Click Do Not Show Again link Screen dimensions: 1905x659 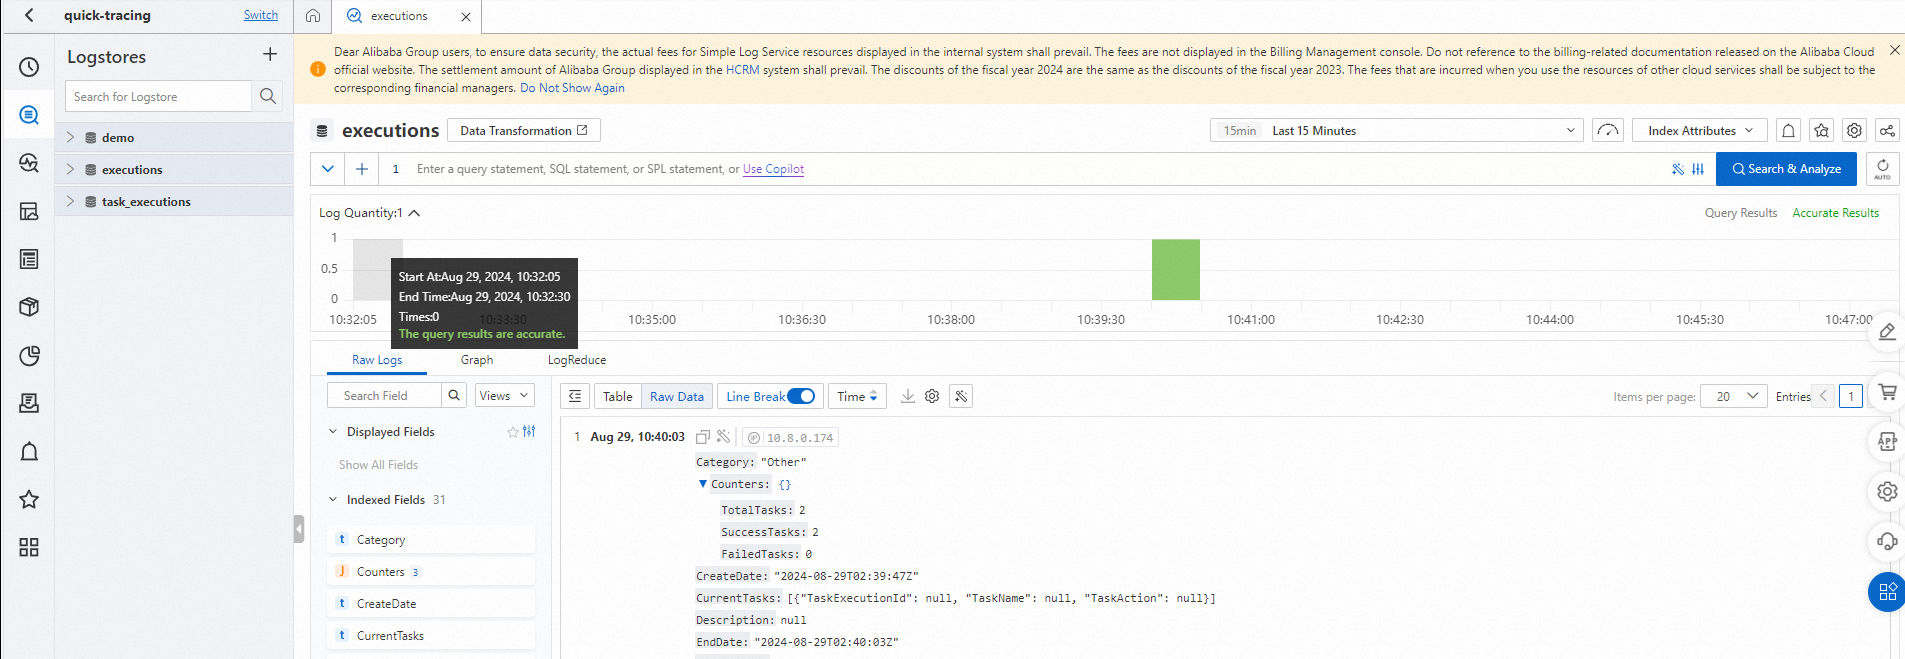pos(572,88)
